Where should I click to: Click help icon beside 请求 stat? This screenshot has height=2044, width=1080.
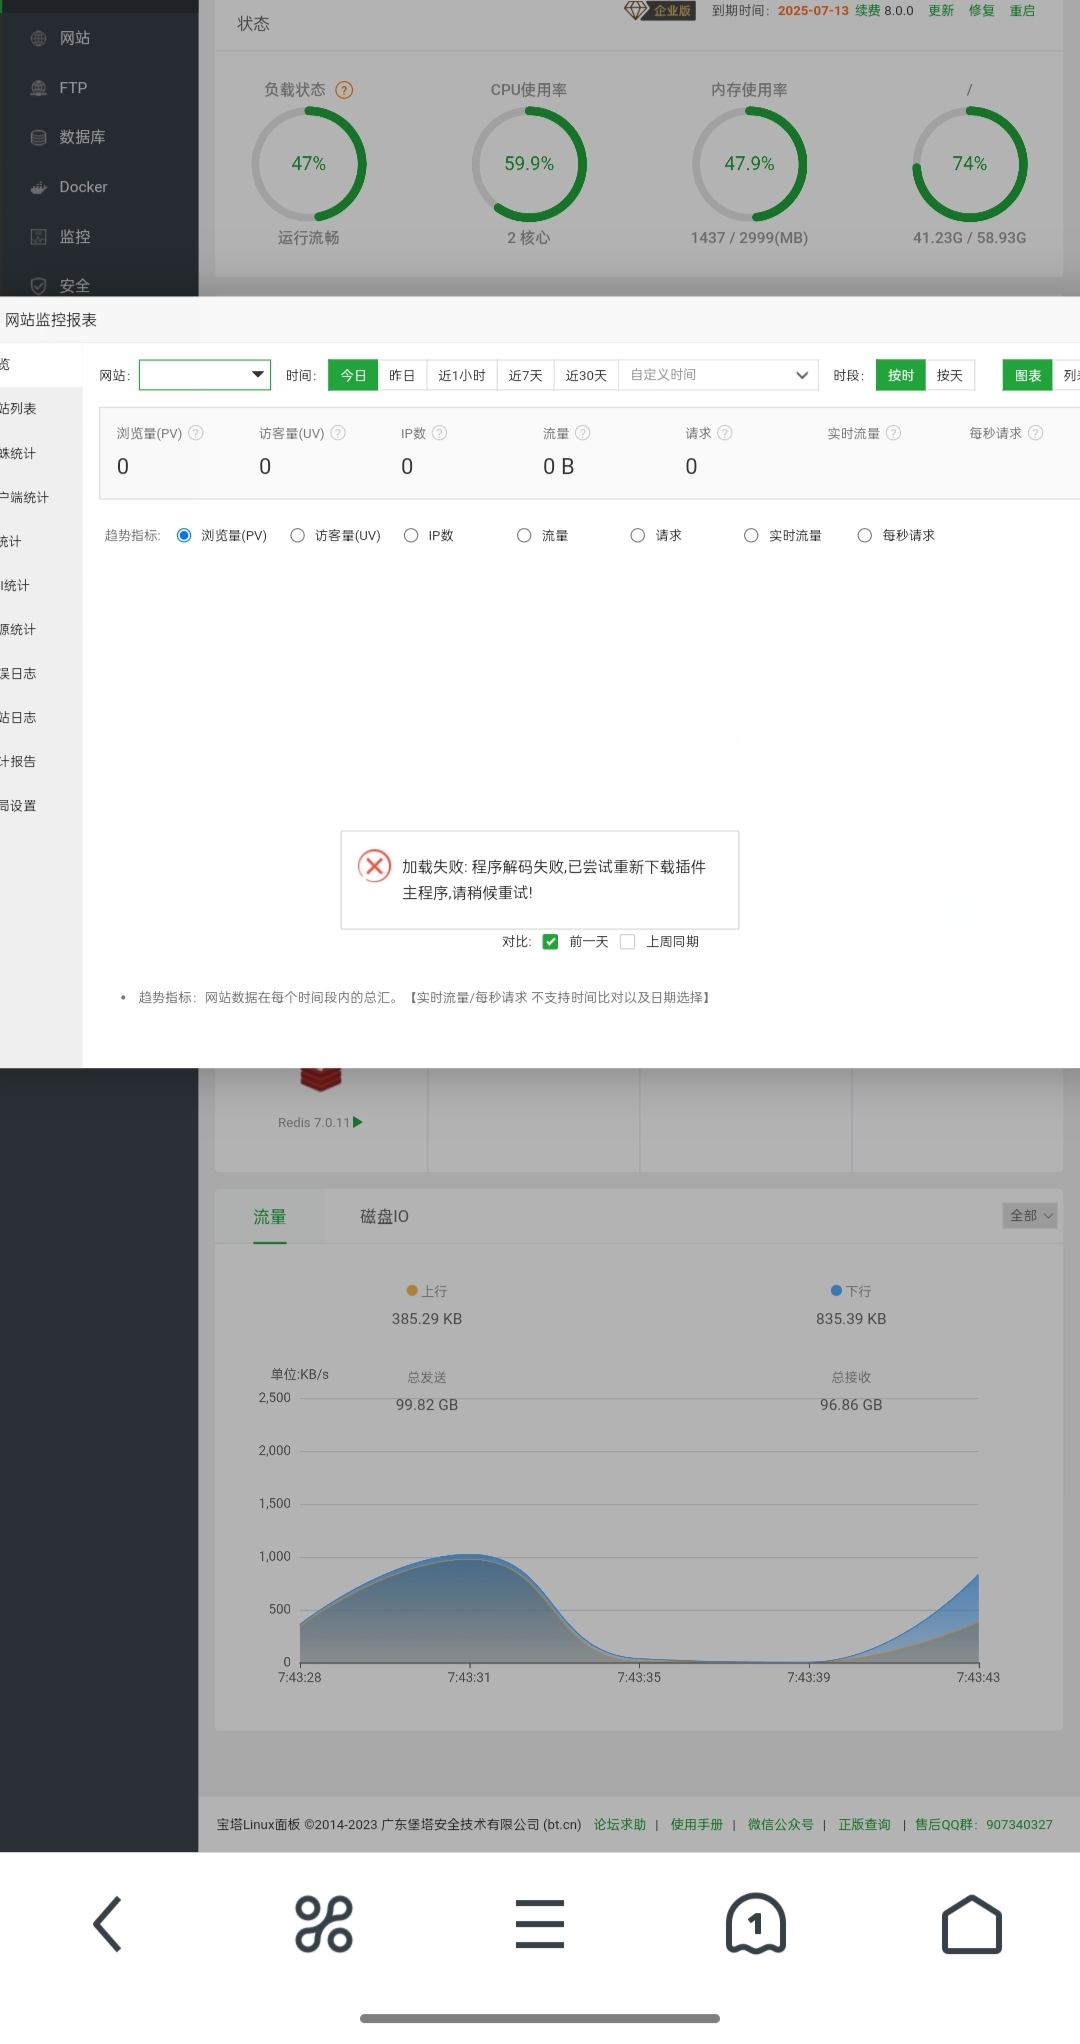tap(725, 433)
